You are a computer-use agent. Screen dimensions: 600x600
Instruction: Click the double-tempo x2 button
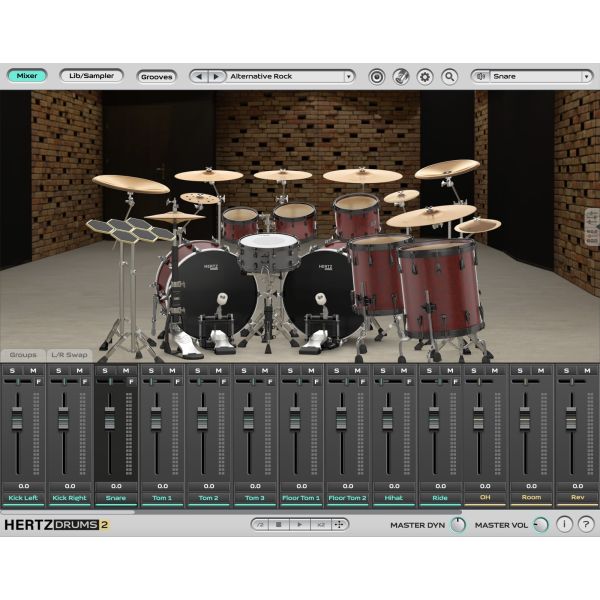(320, 525)
